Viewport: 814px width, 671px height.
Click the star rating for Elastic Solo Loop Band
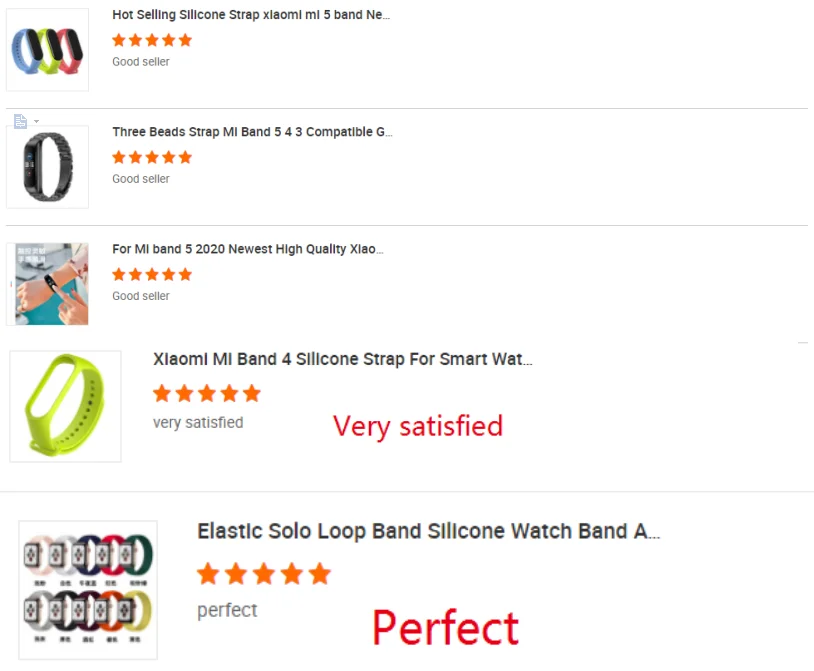pyautogui.click(x=264, y=574)
